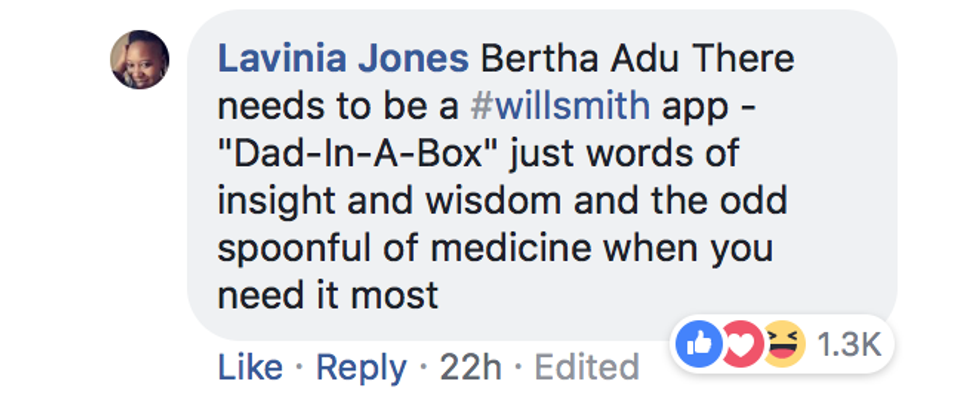Open the 1.3K reactions count
The height and width of the screenshot is (406, 980).
(x=848, y=345)
